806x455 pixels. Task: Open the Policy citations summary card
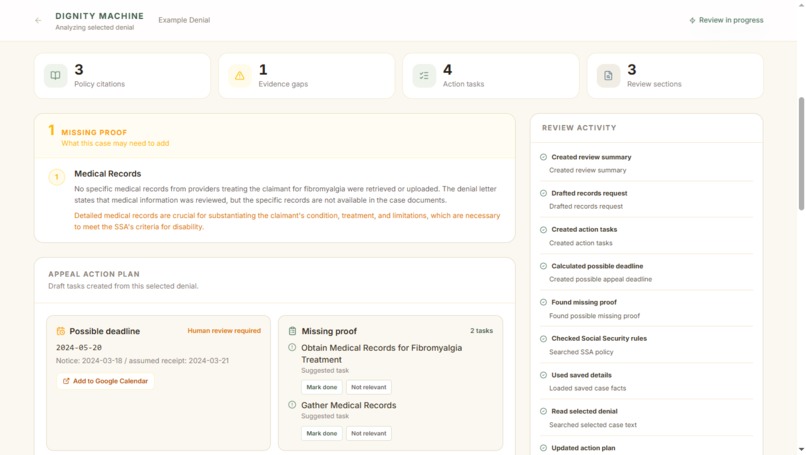[122, 76]
